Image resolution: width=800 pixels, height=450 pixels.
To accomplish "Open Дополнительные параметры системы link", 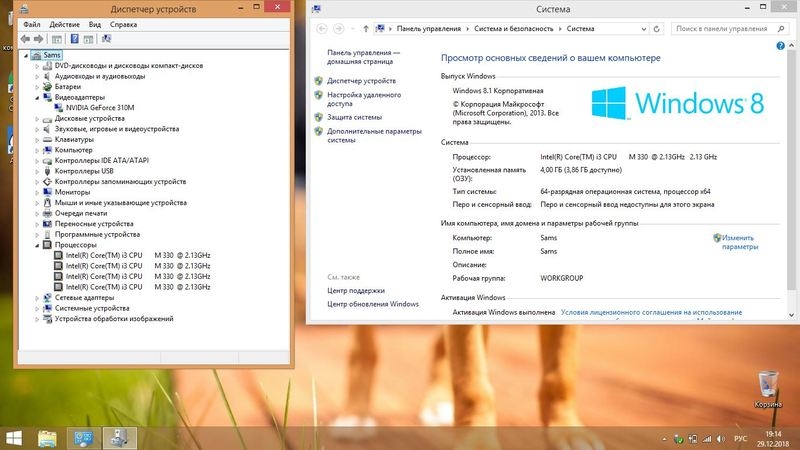I will pyautogui.click(x=374, y=135).
